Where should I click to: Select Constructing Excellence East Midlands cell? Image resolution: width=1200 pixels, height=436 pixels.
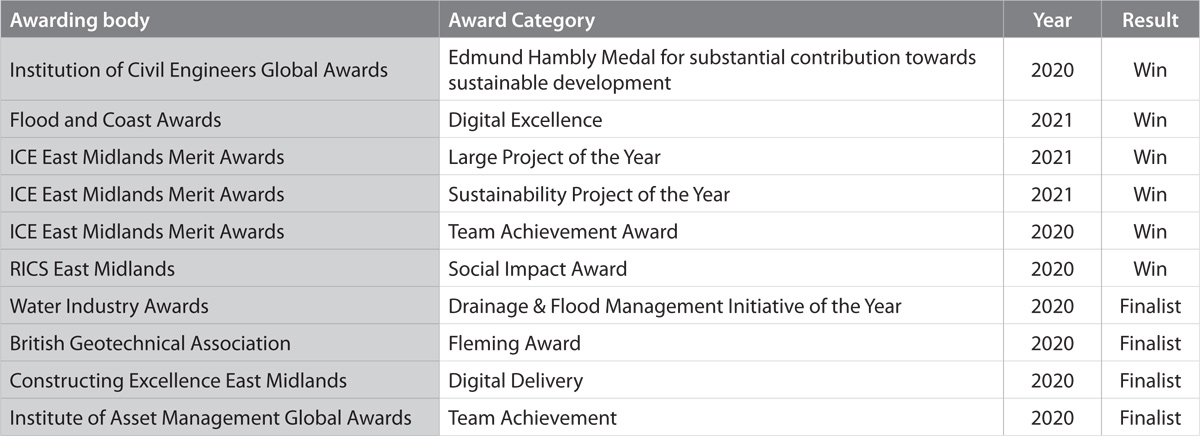coord(178,380)
